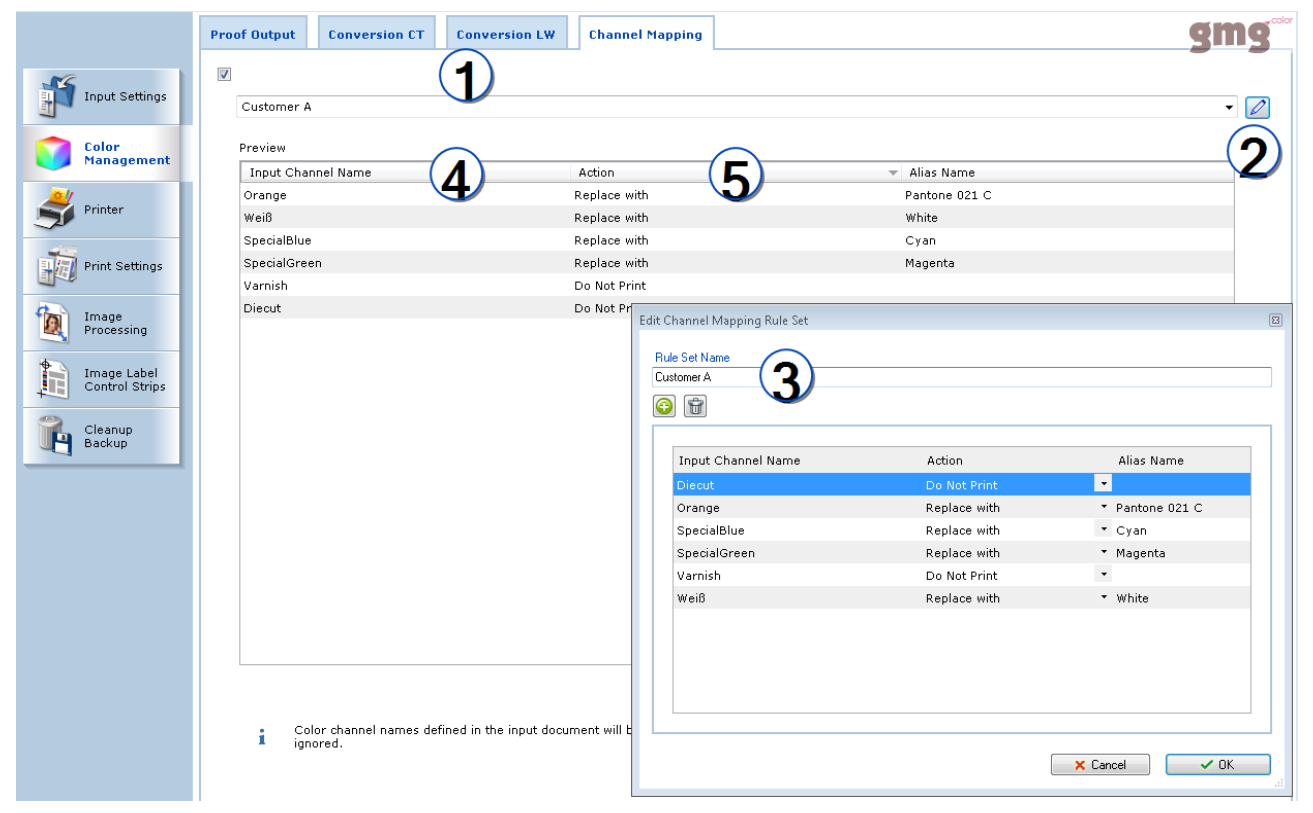Select Weiß channel in dialog table

point(691,598)
